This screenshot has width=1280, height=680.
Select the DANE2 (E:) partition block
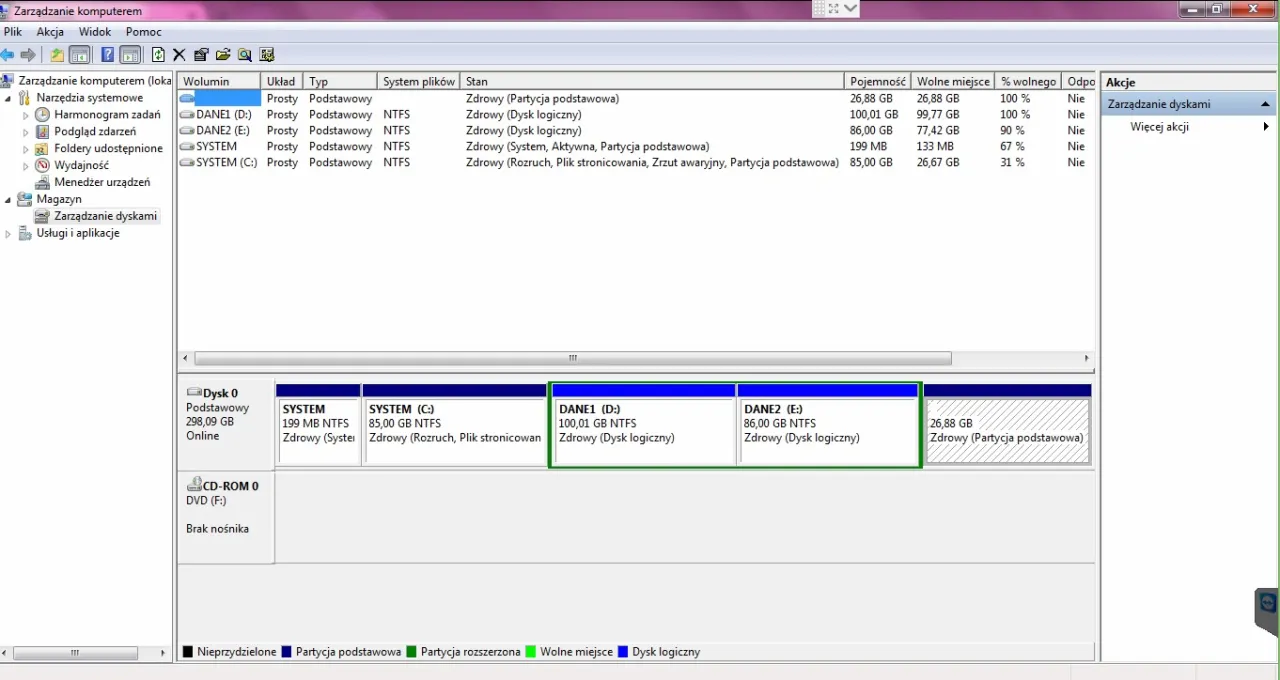pos(828,425)
